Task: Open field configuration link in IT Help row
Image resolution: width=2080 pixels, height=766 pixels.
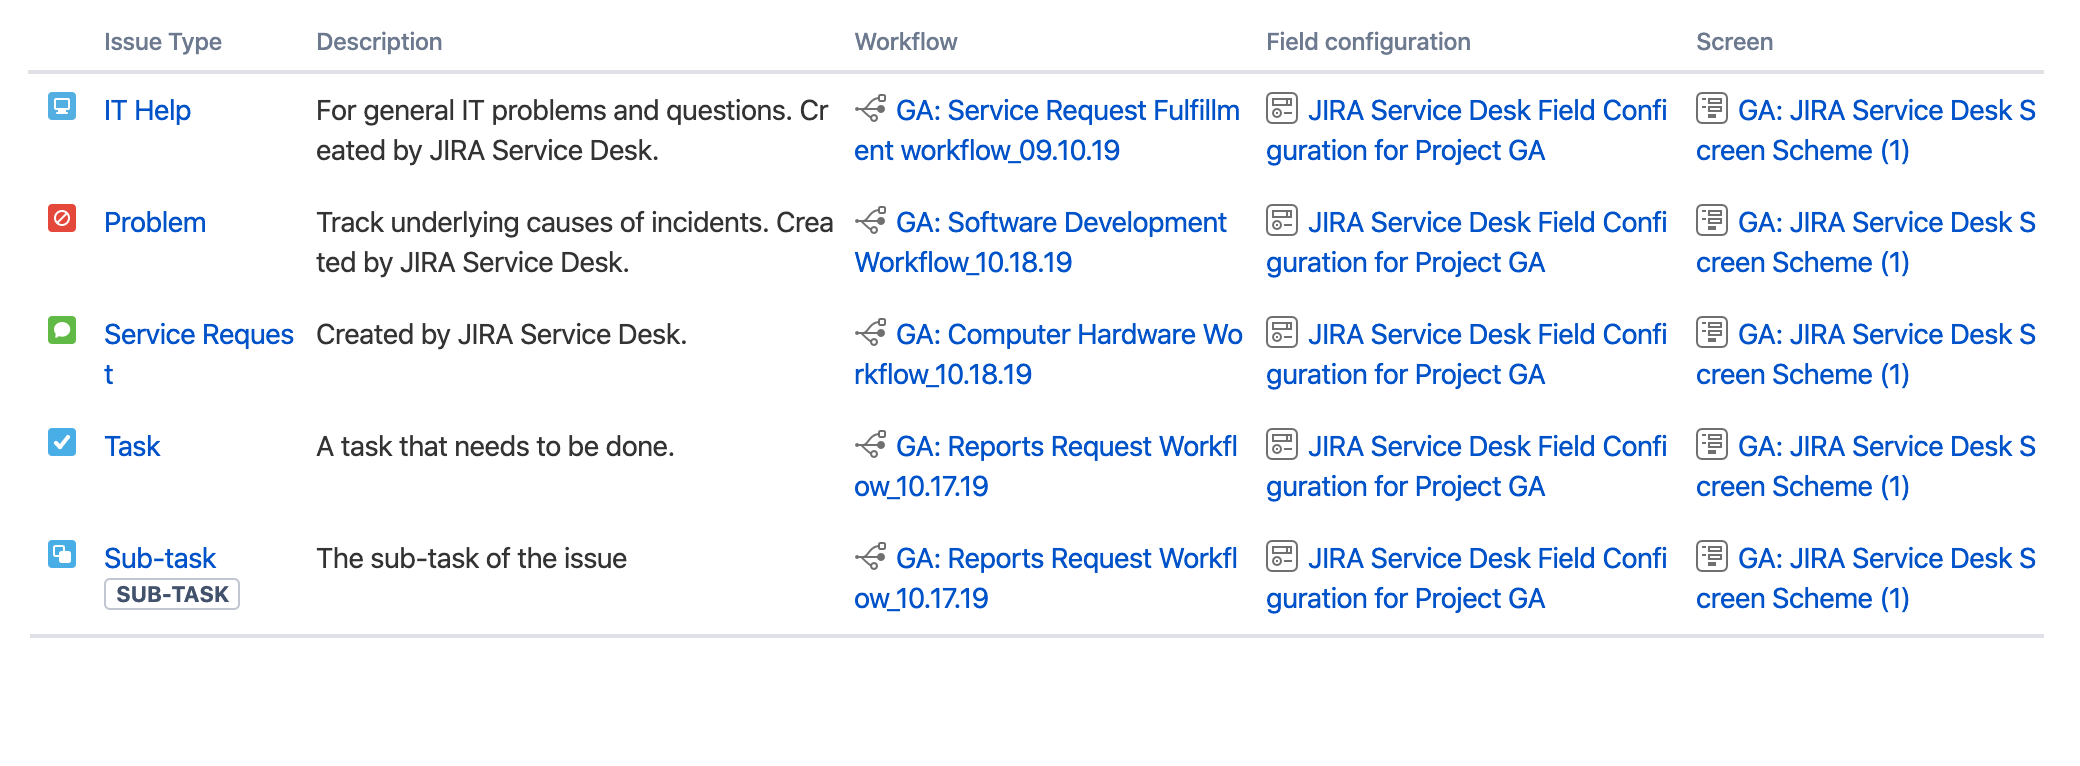Action: point(1467,130)
